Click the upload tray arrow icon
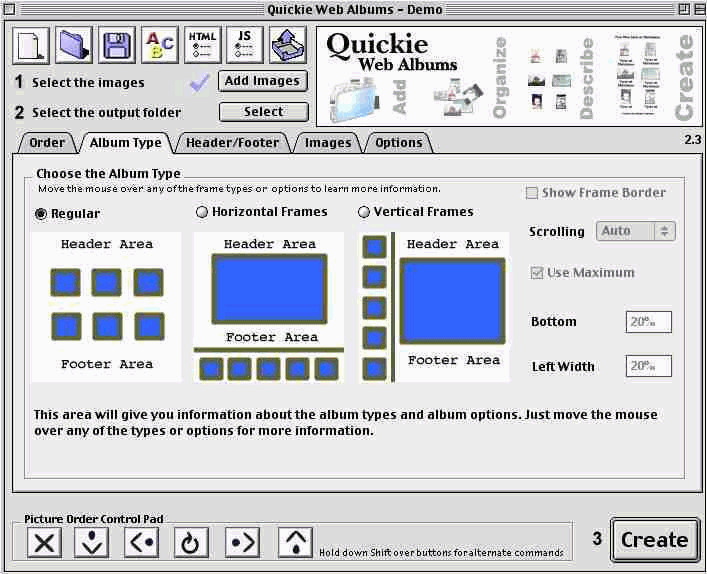 point(288,45)
